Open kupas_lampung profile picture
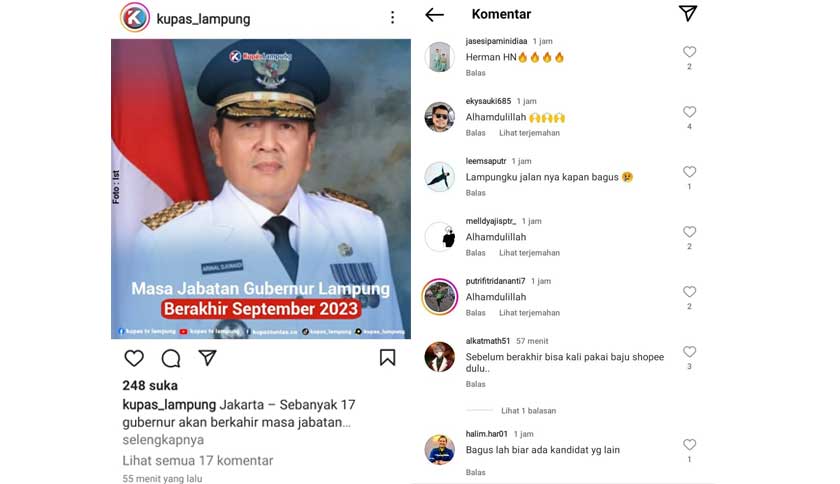The image size is (840, 484). pyautogui.click(x=135, y=18)
